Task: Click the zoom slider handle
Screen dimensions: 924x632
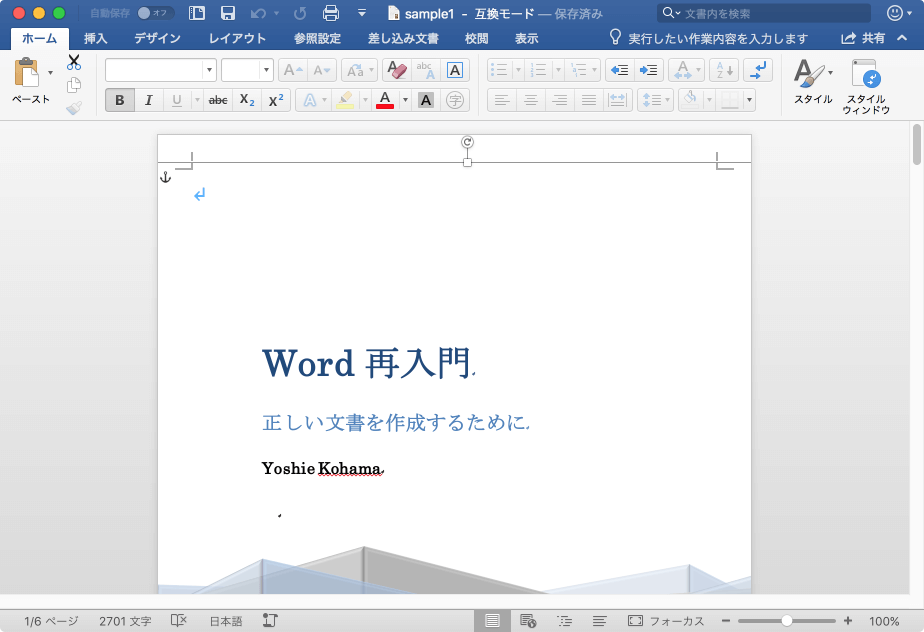Action: tap(787, 621)
